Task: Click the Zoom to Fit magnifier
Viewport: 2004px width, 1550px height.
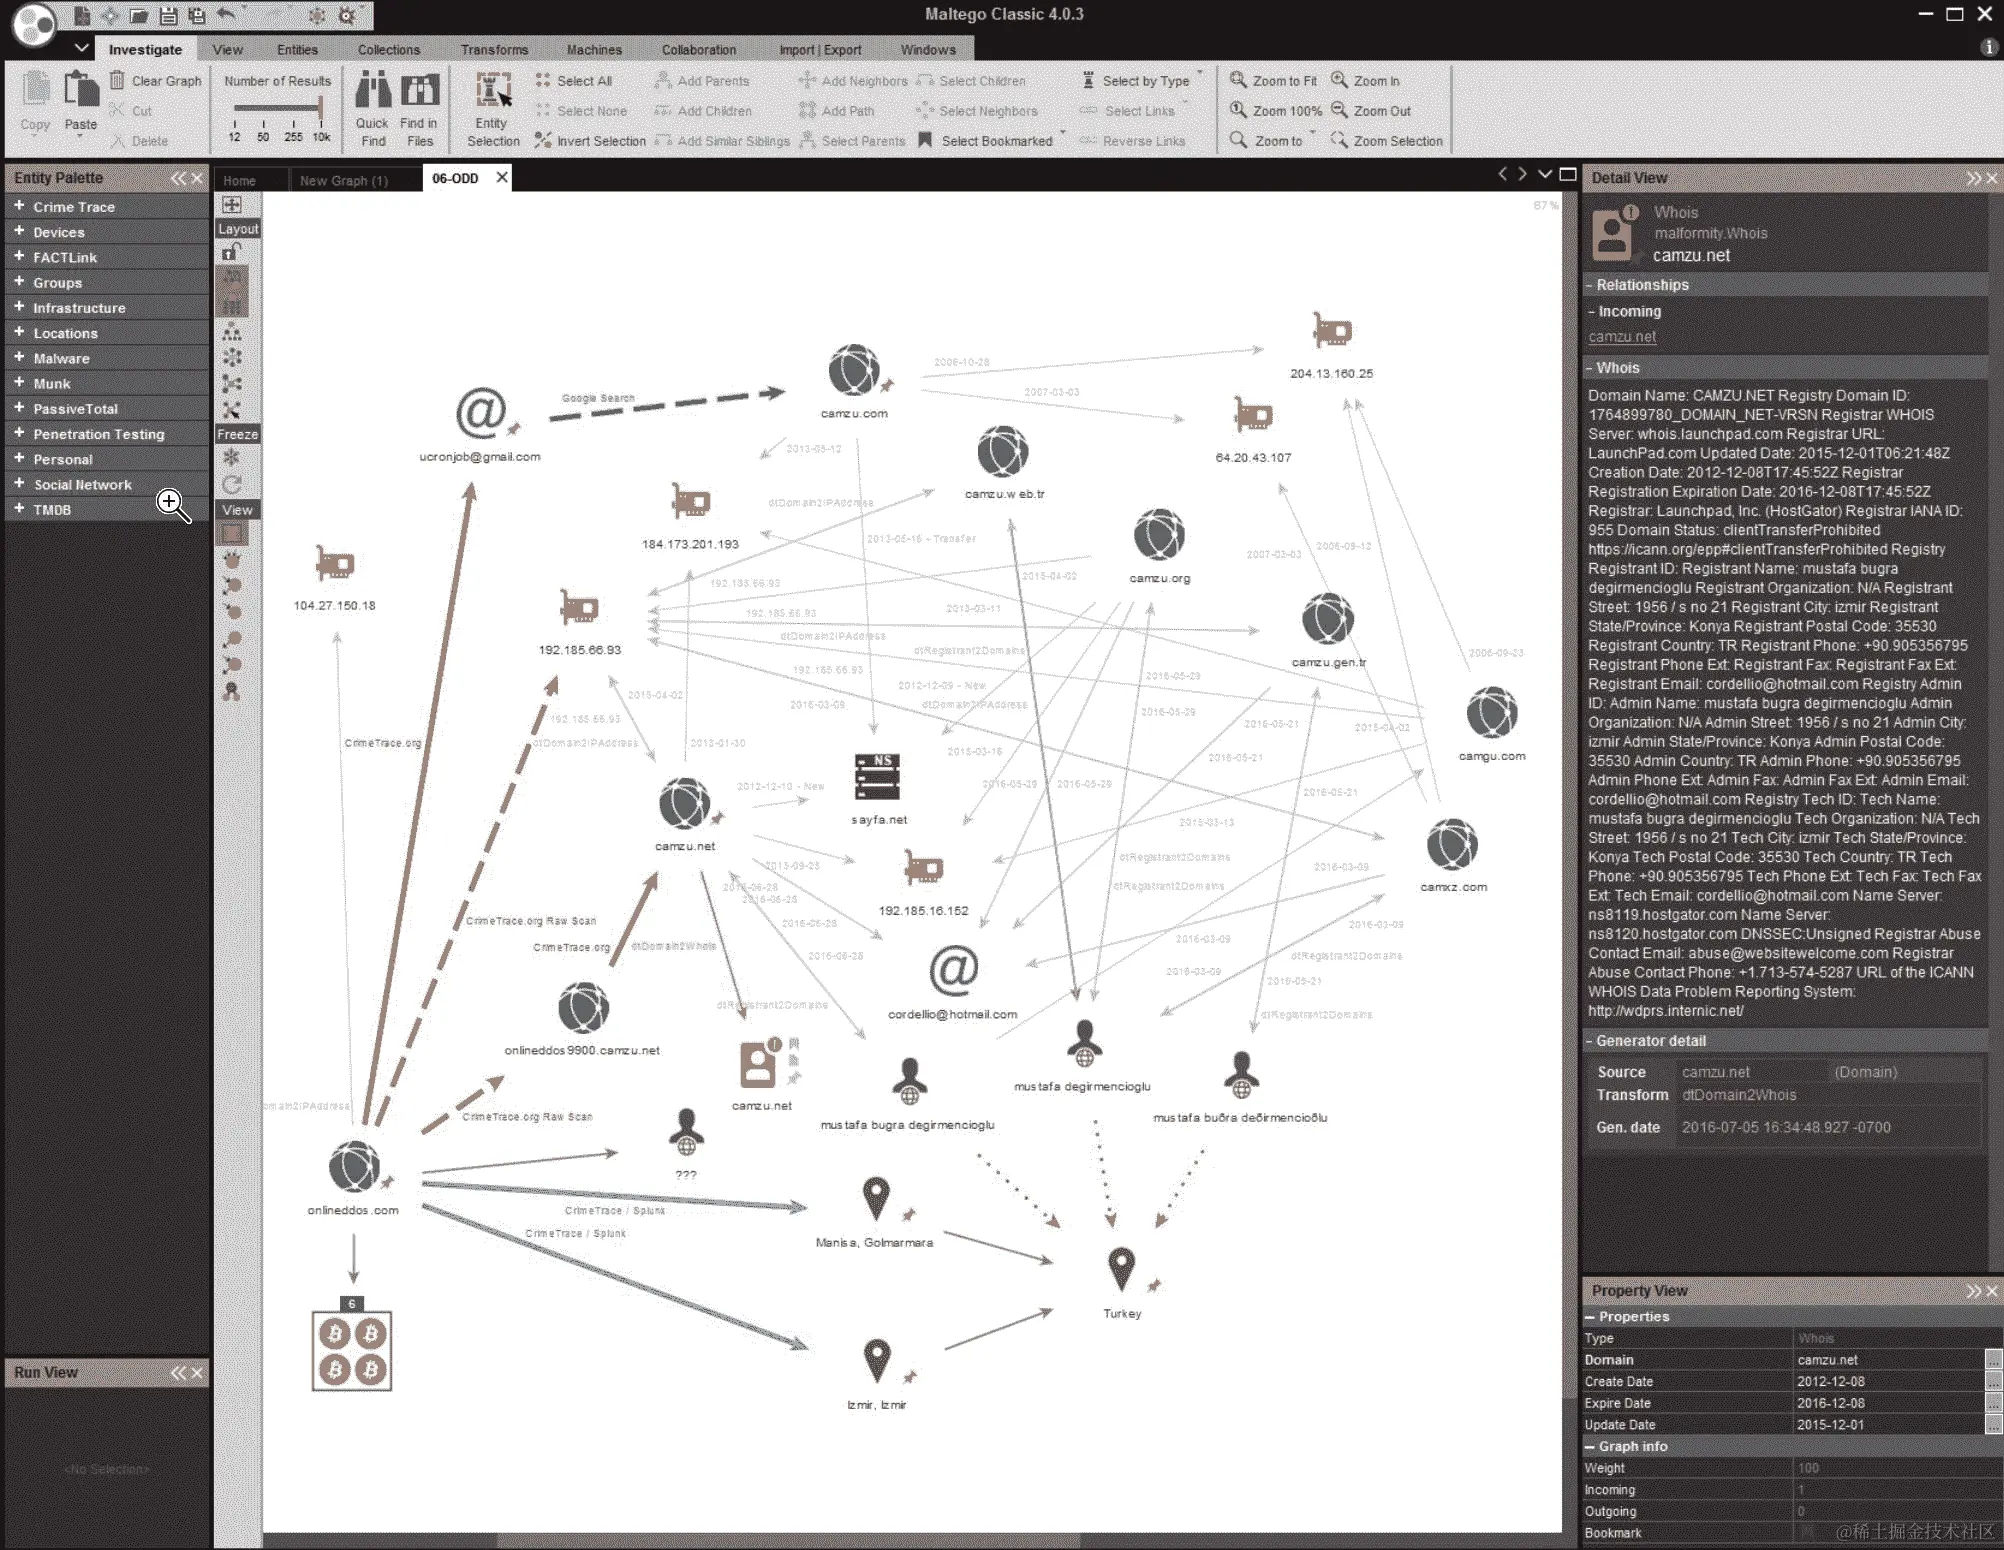Action: pos(1238,80)
